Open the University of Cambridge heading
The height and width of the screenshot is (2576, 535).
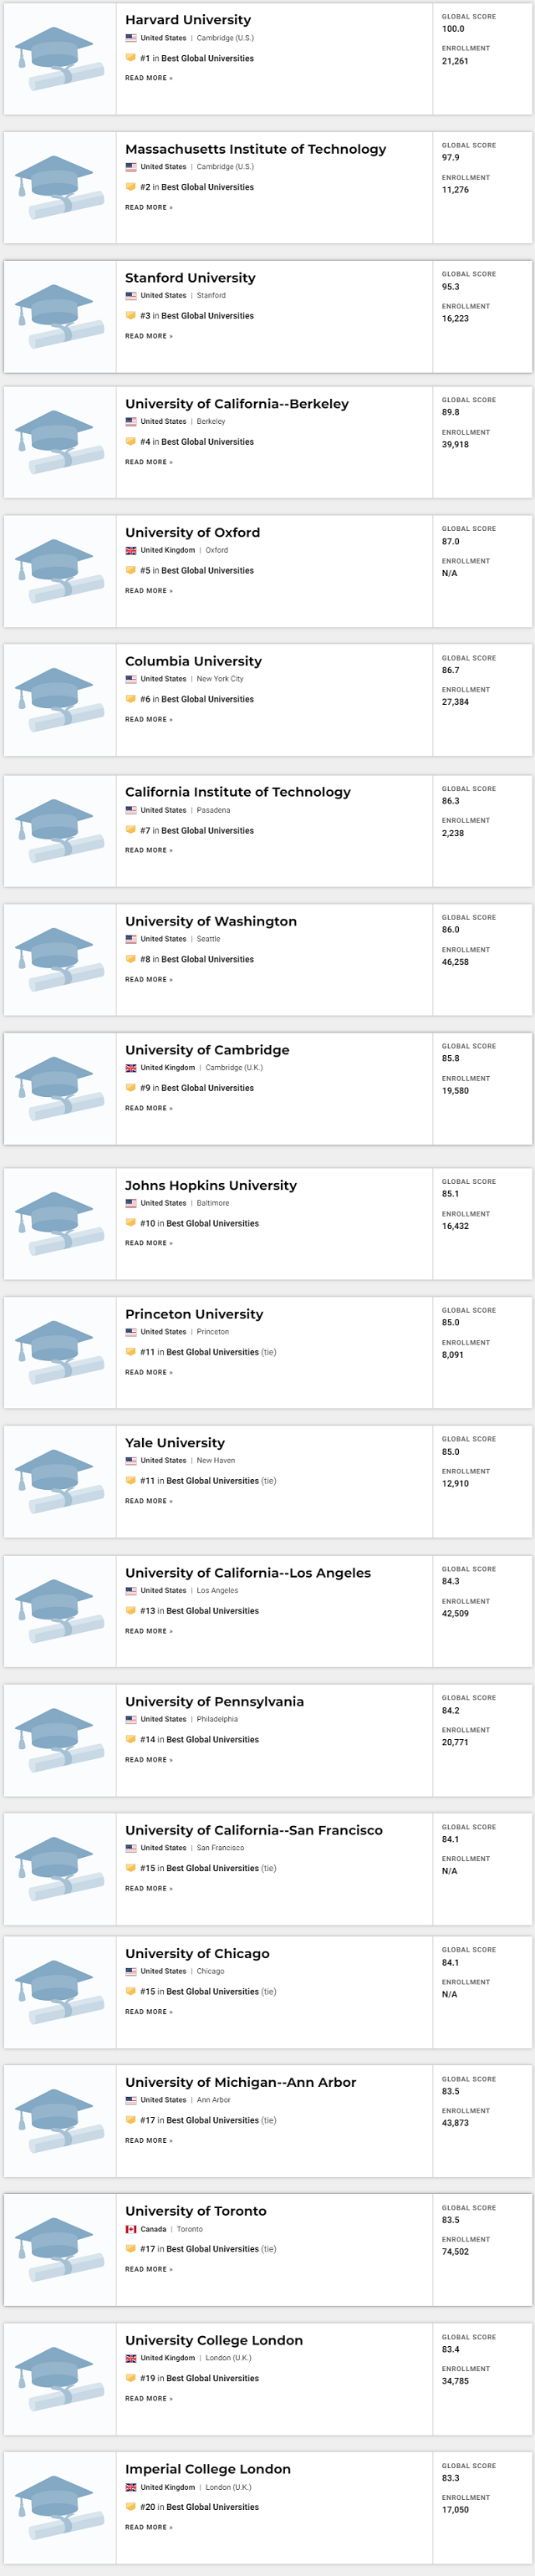[207, 1050]
